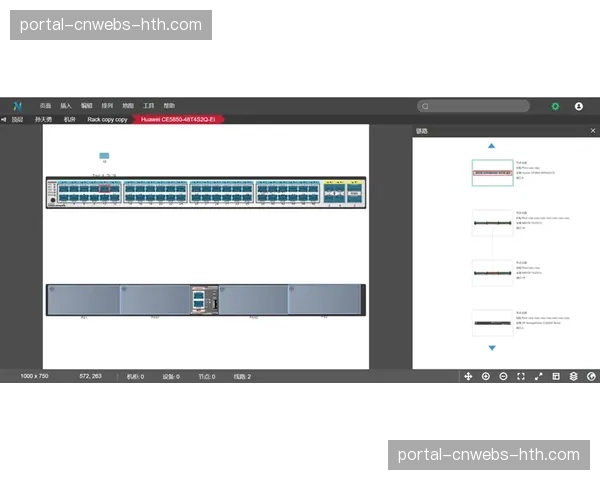Click the fullscreen expand arrows icon

(x=538, y=377)
